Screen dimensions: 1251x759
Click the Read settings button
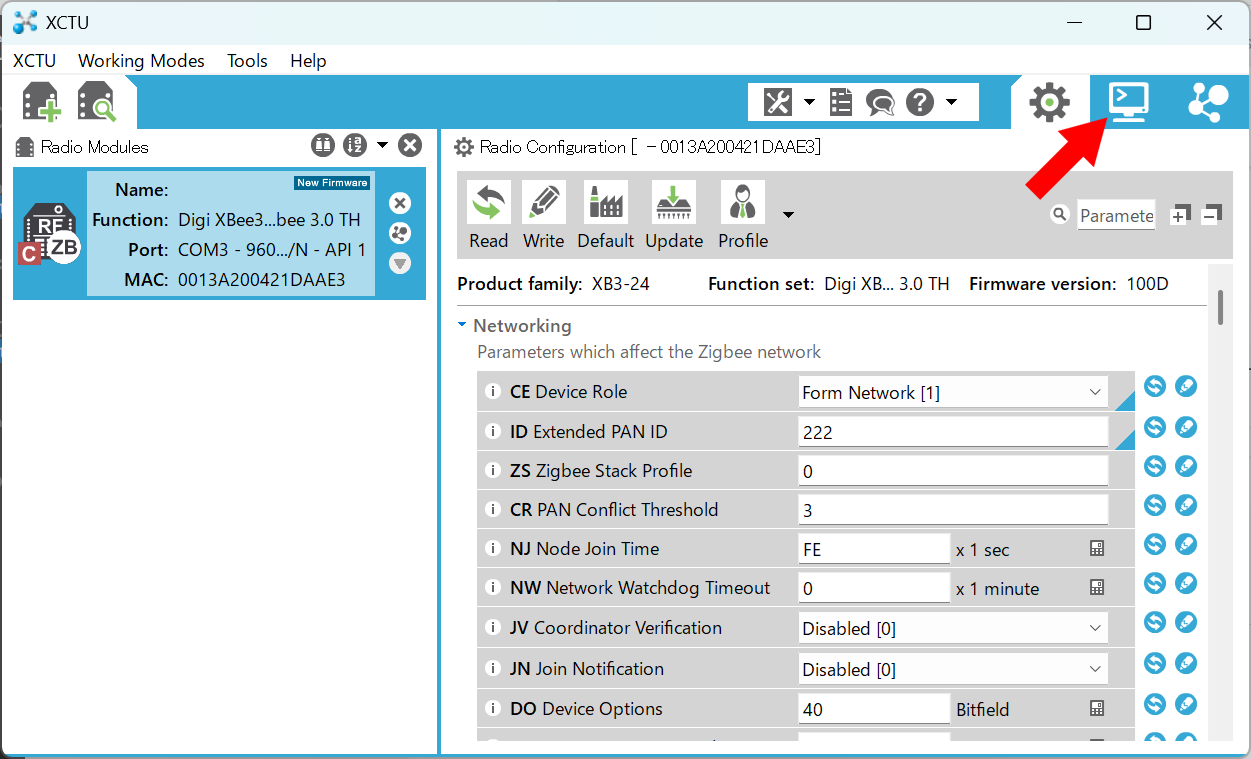click(488, 216)
